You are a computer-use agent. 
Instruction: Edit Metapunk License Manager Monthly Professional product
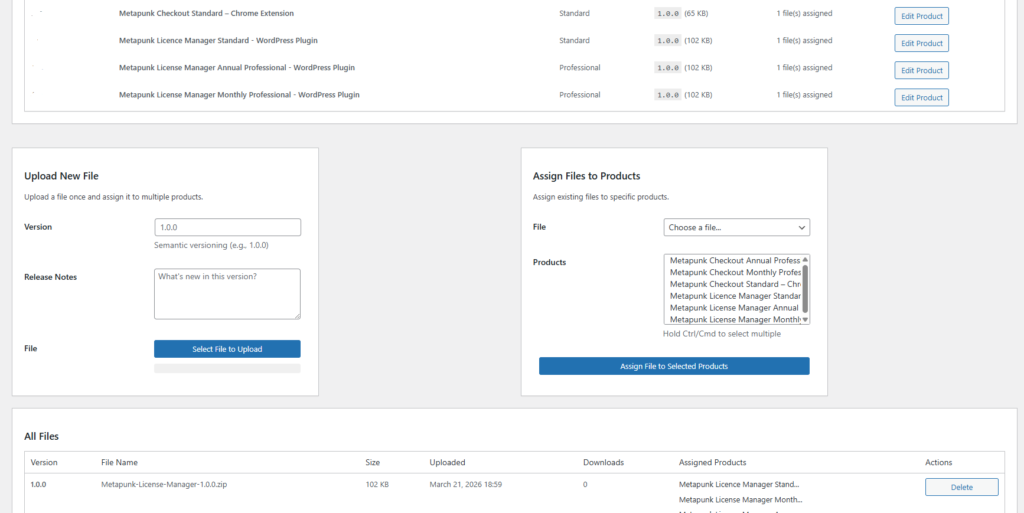(x=921, y=97)
